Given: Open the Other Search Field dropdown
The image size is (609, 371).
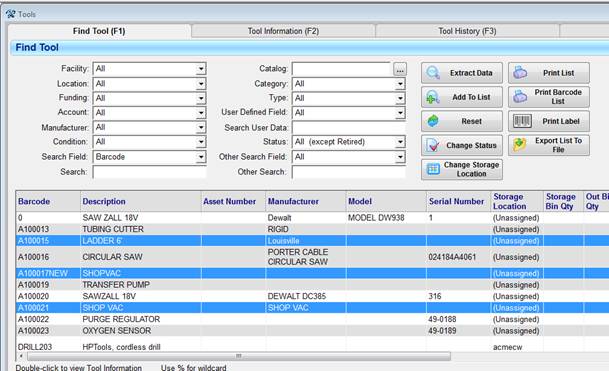Looking at the screenshot, I should 400,157.
